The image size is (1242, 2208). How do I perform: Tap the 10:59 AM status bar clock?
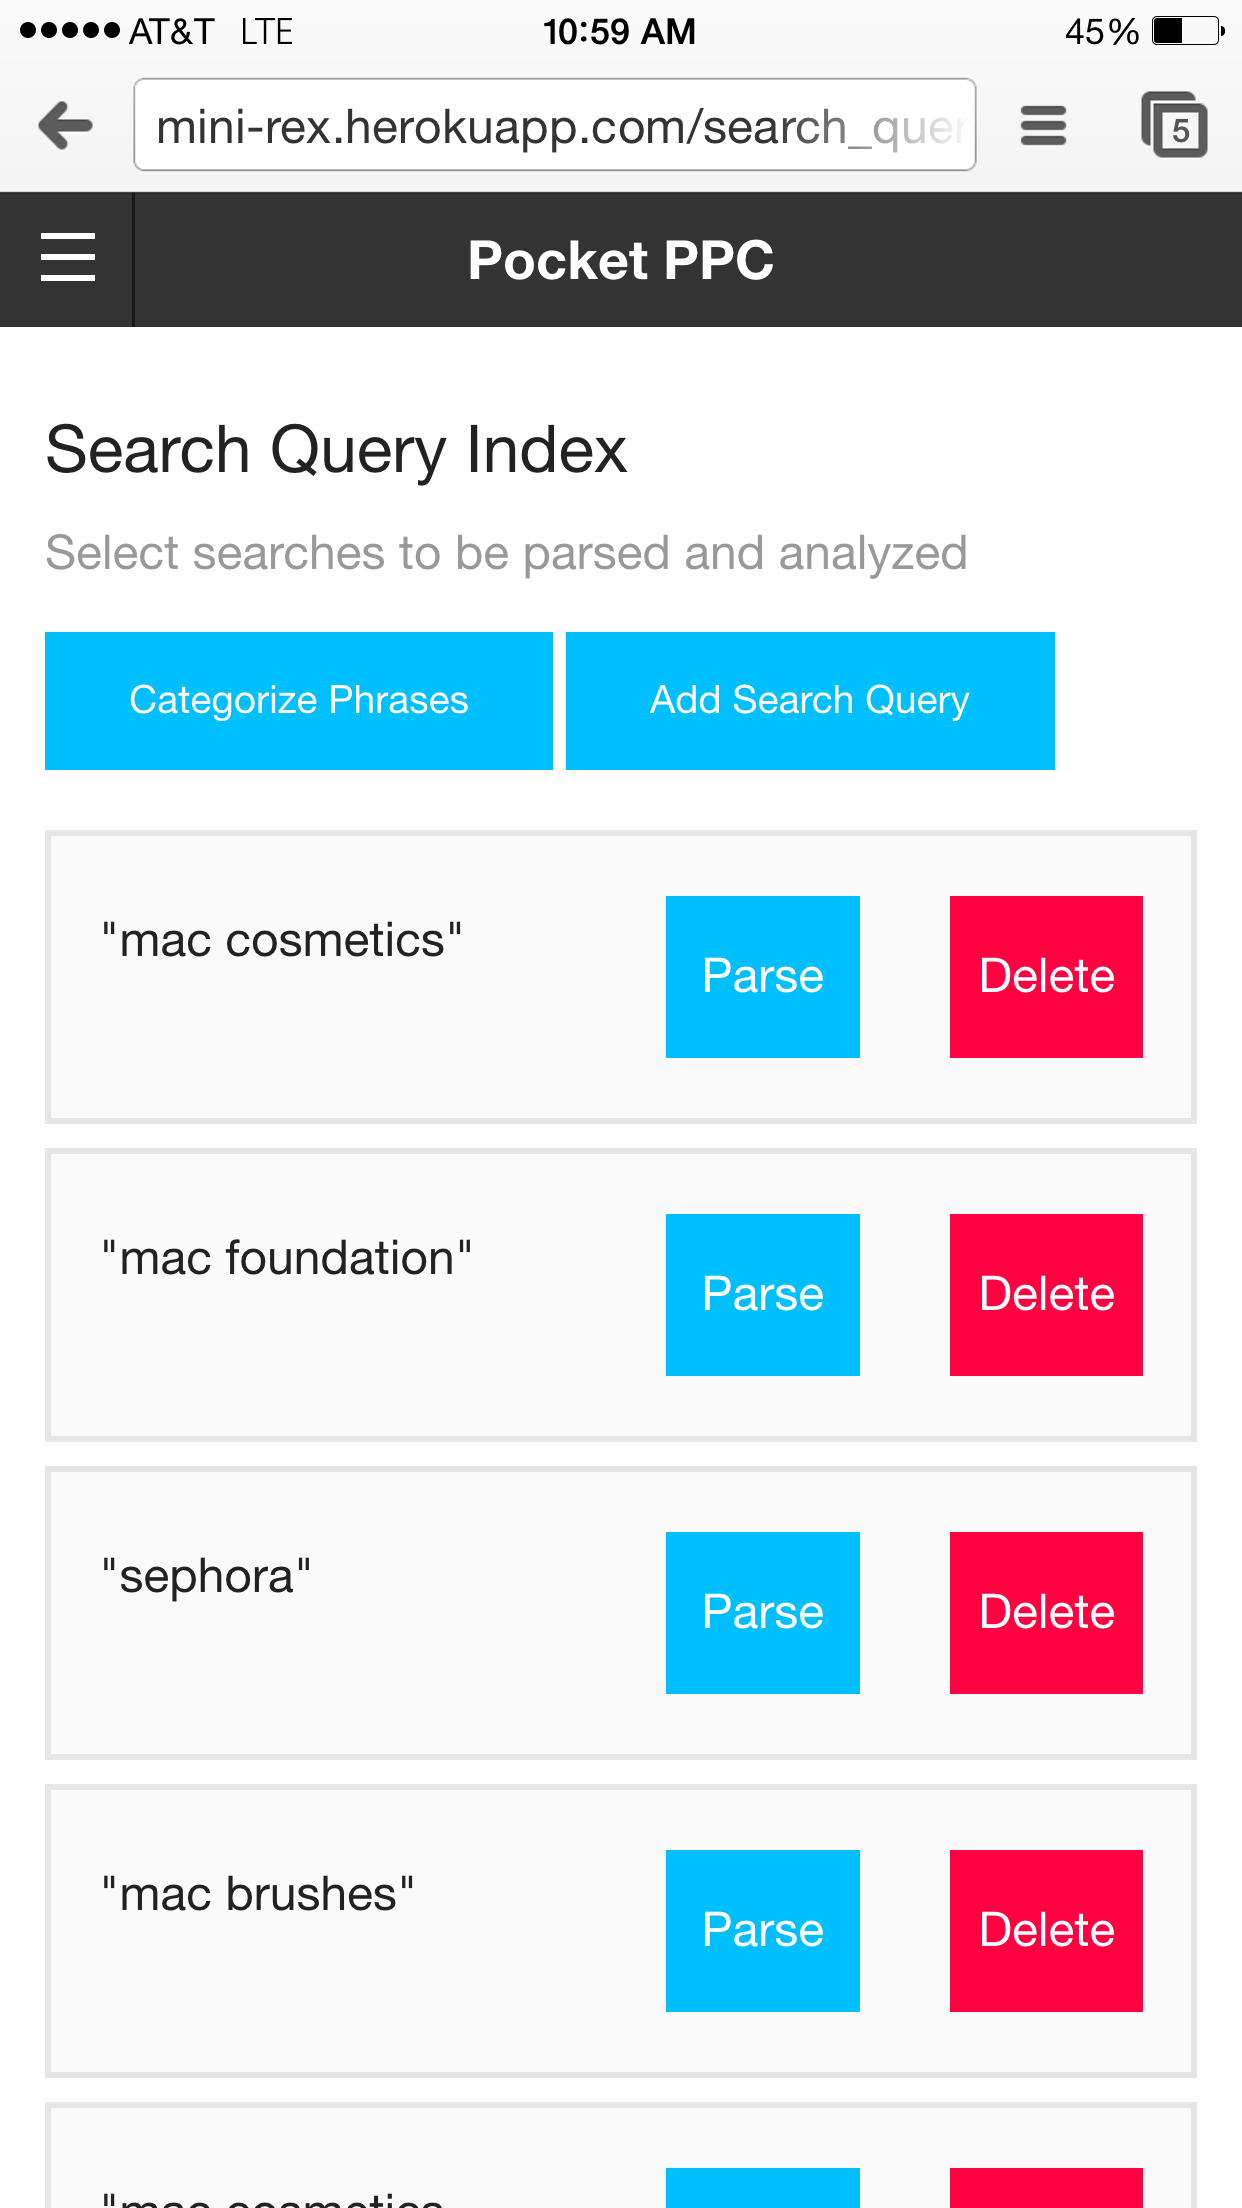point(619,32)
